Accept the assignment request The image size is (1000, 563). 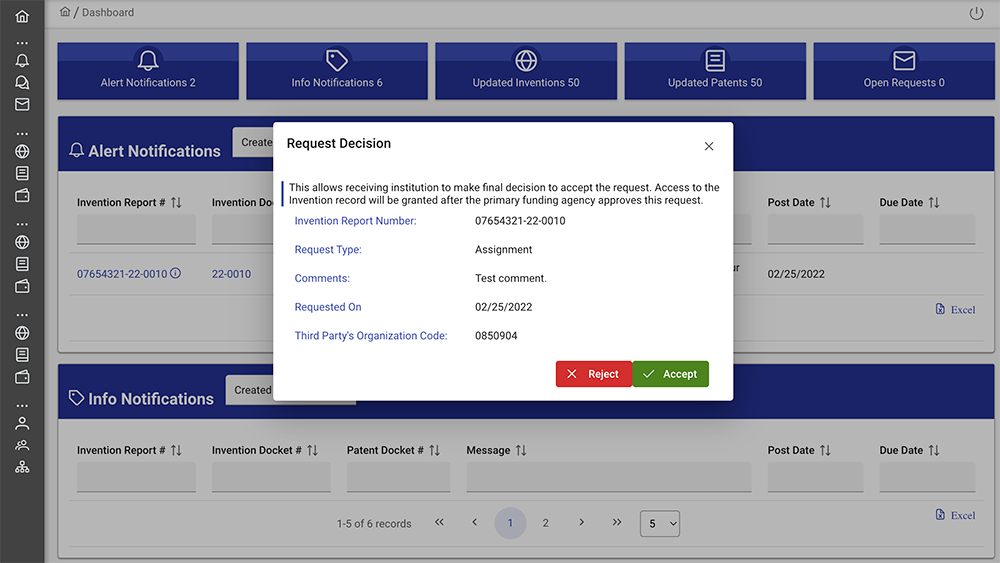[x=670, y=374]
